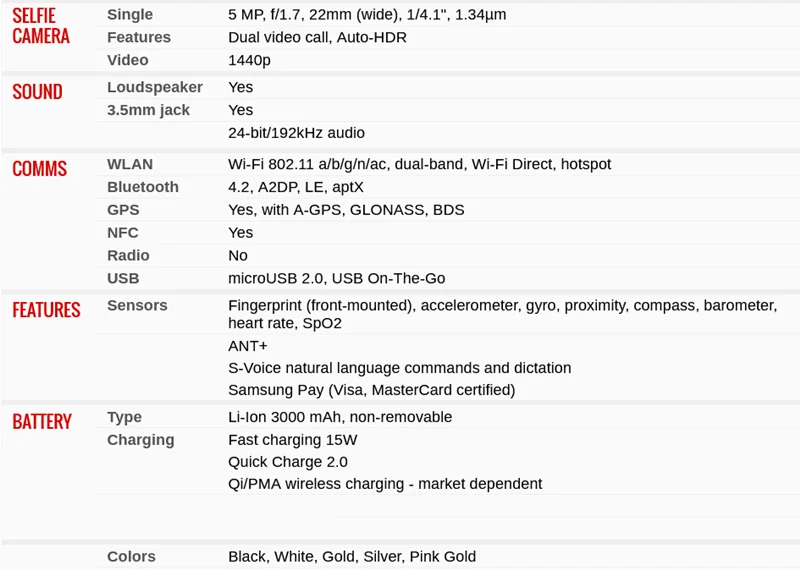Click the red SELFIE CAMERA section heading
The image size is (800, 570).
[x=41, y=26]
